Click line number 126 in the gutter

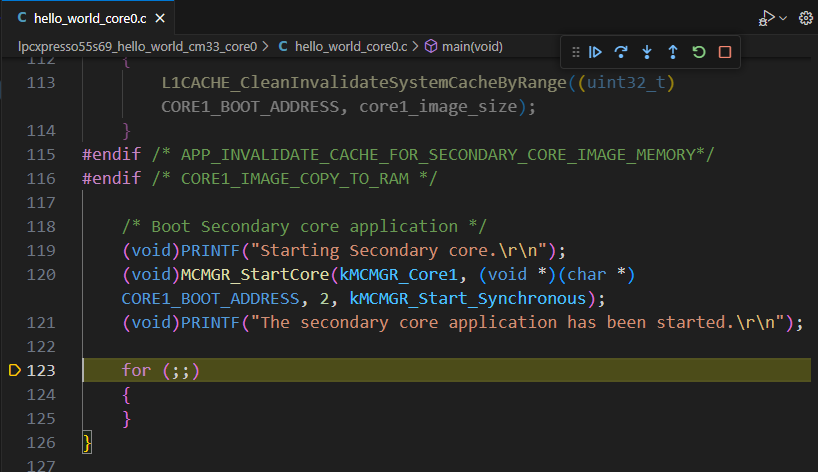click(x=41, y=442)
